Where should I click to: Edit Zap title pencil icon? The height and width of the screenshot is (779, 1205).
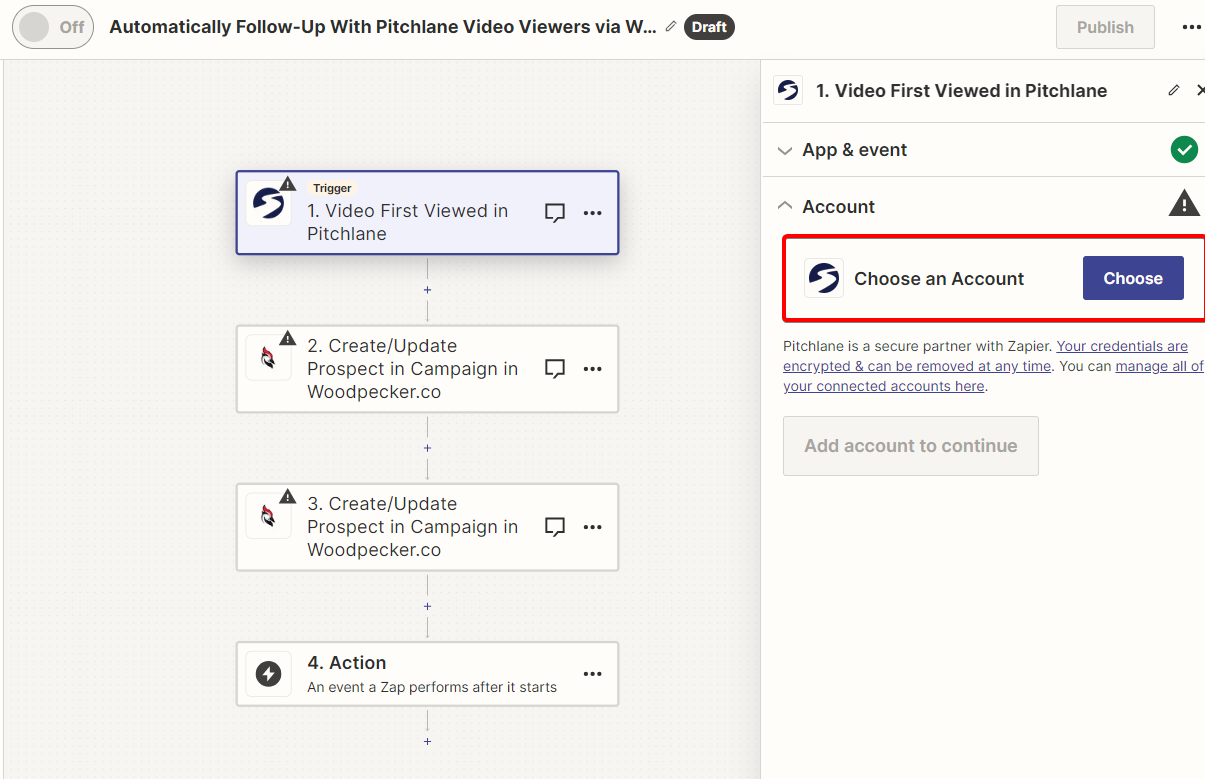[670, 27]
